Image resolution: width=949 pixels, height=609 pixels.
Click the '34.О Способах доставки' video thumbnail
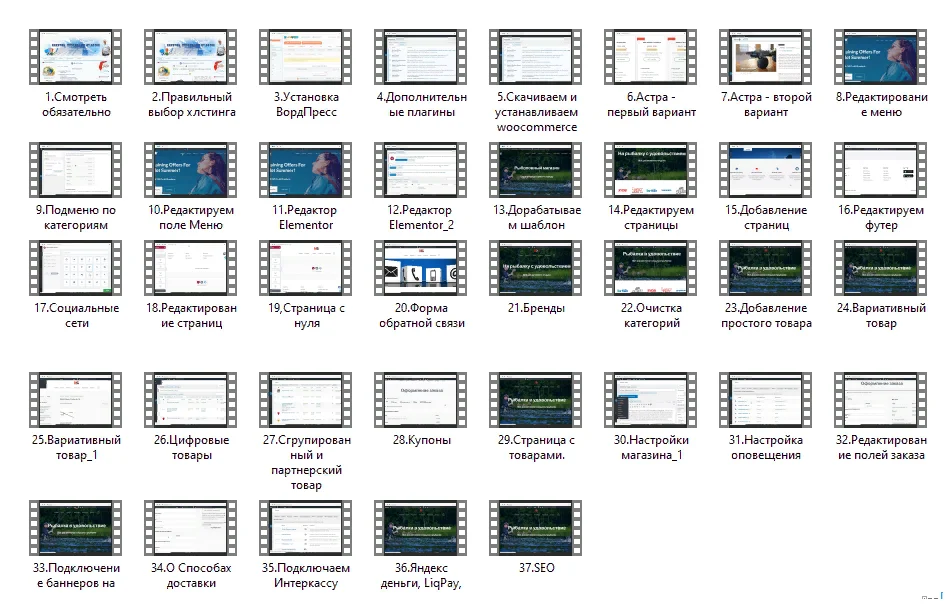tap(191, 527)
